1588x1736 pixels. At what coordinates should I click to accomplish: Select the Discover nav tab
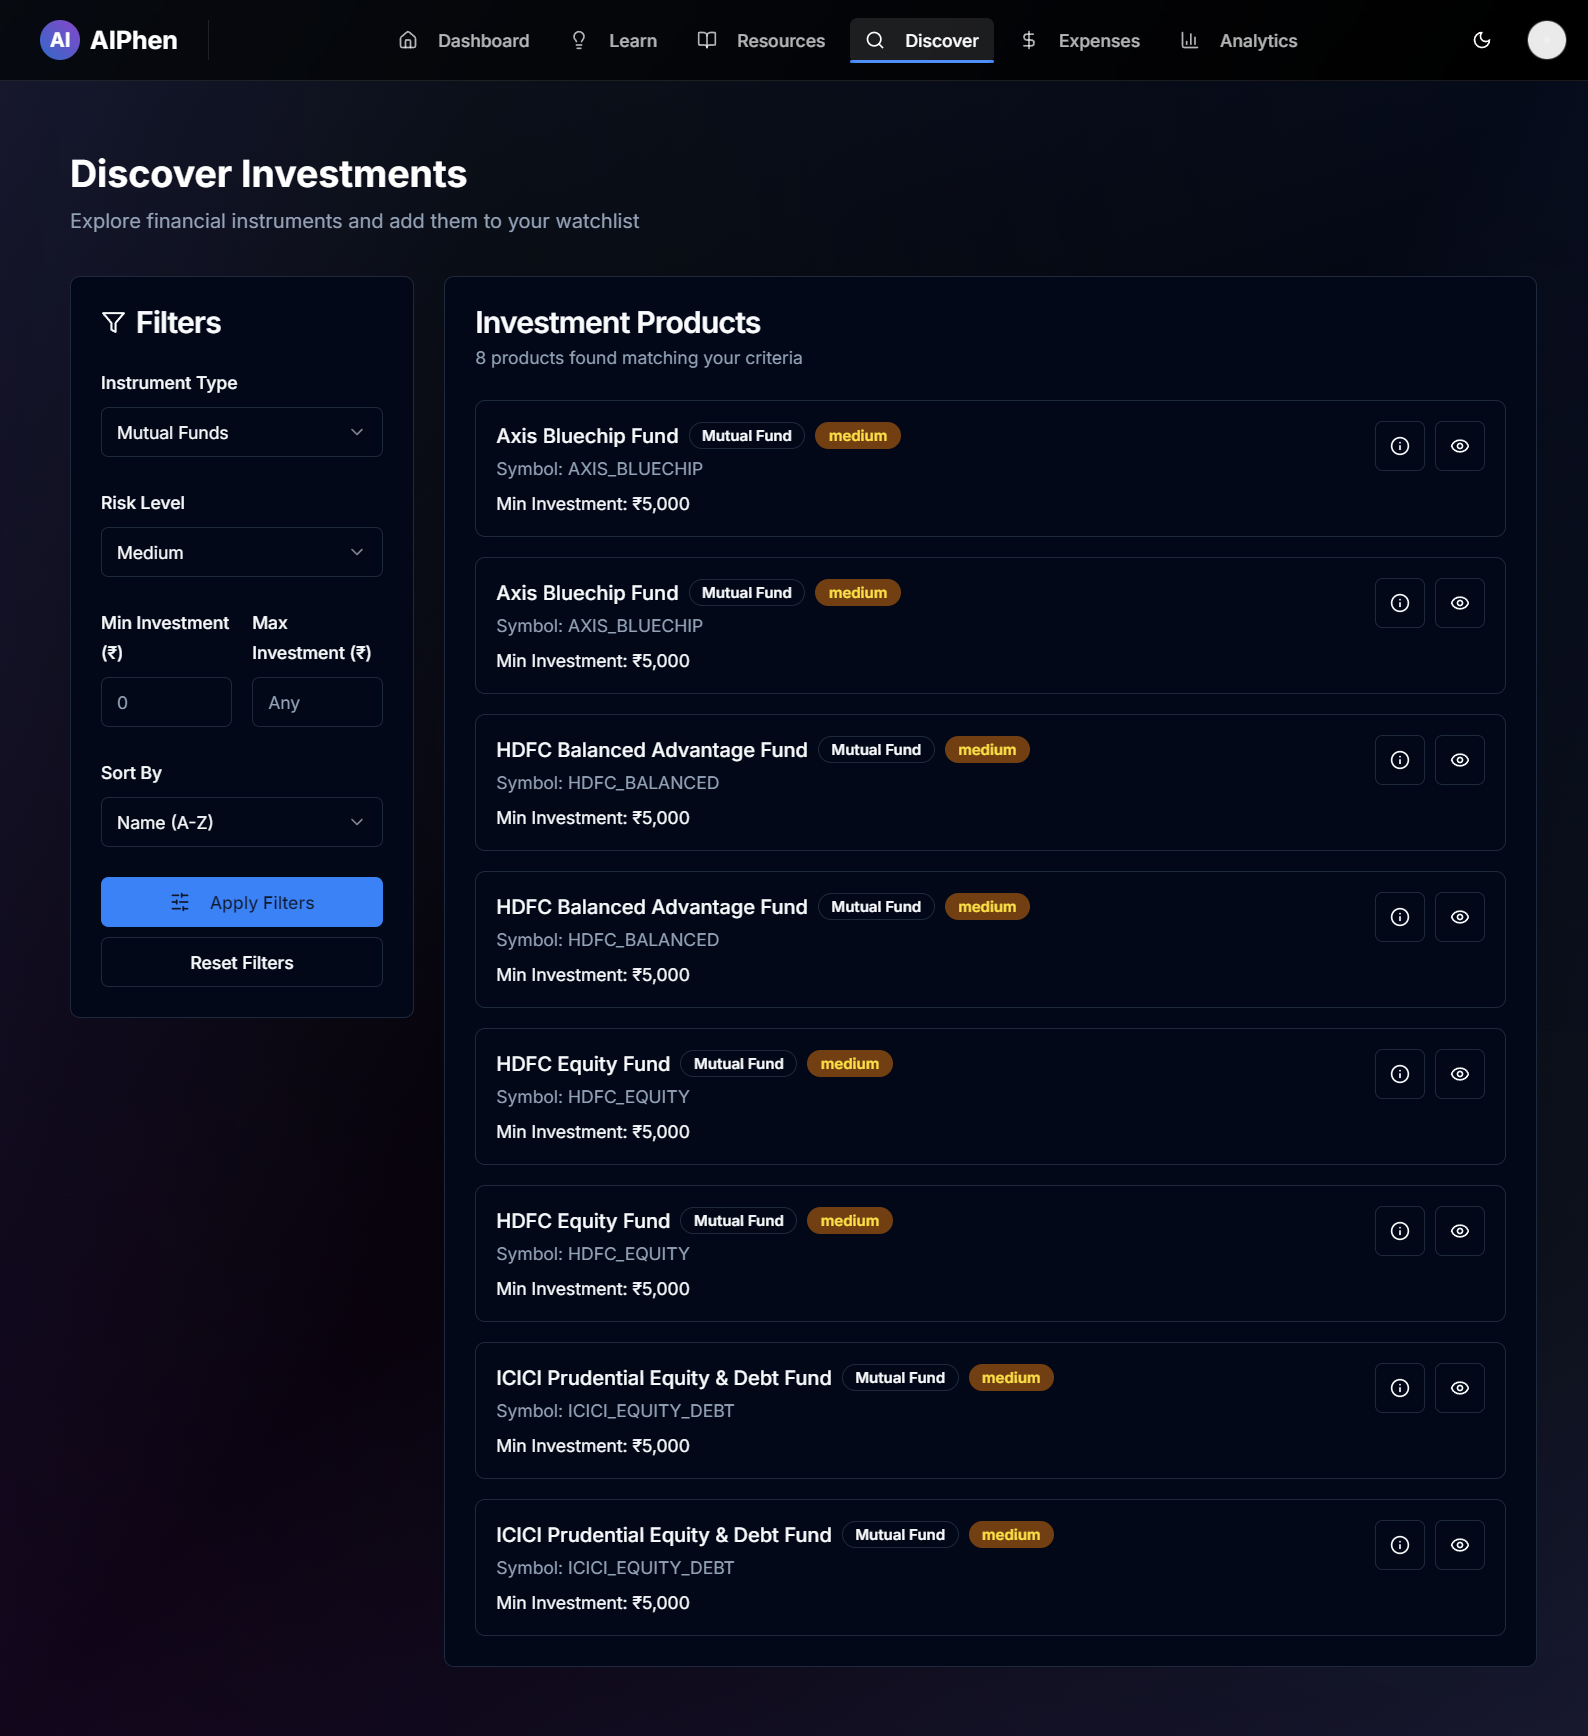(x=922, y=40)
